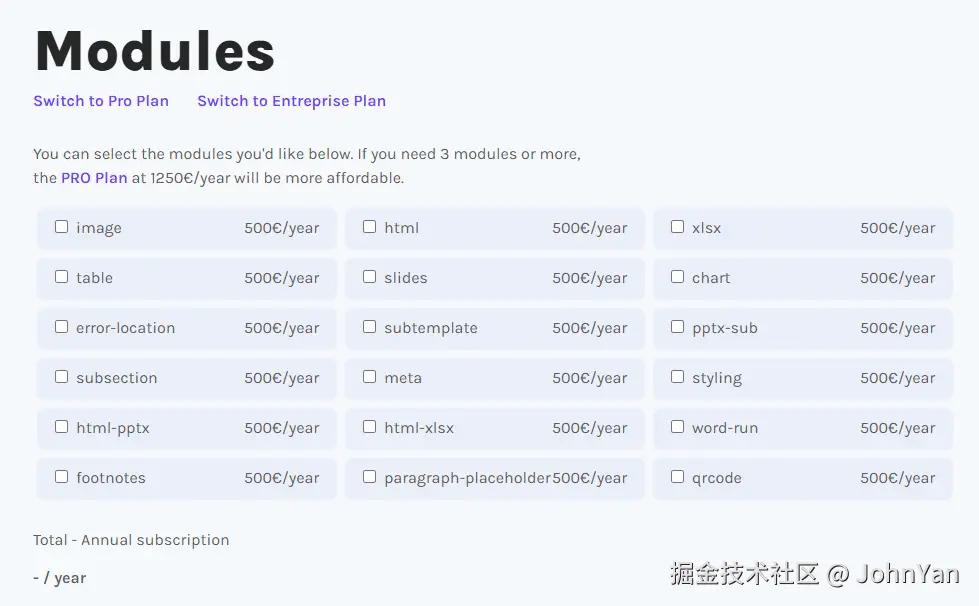The width and height of the screenshot is (979, 606).
Task: Select the chart module
Action: coord(677,277)
